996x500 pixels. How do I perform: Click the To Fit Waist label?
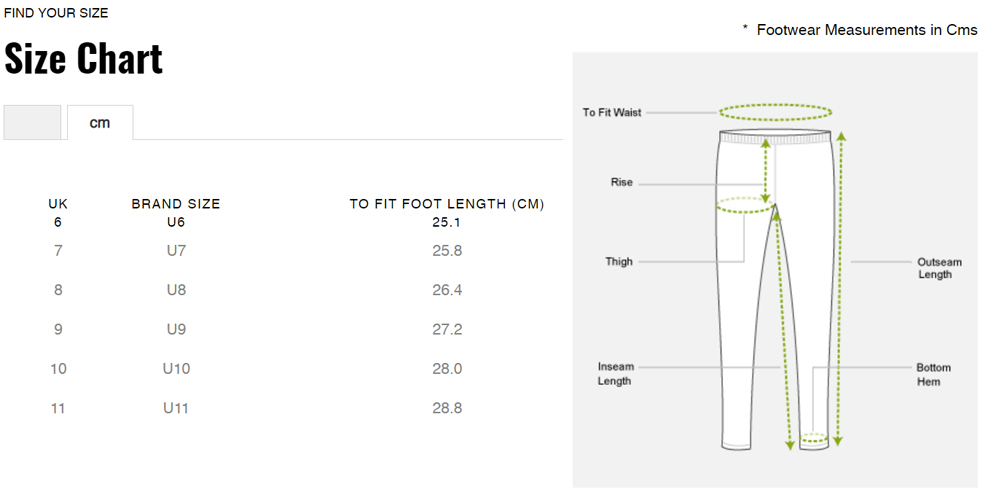pyautogui.click(x=612, y=112)
